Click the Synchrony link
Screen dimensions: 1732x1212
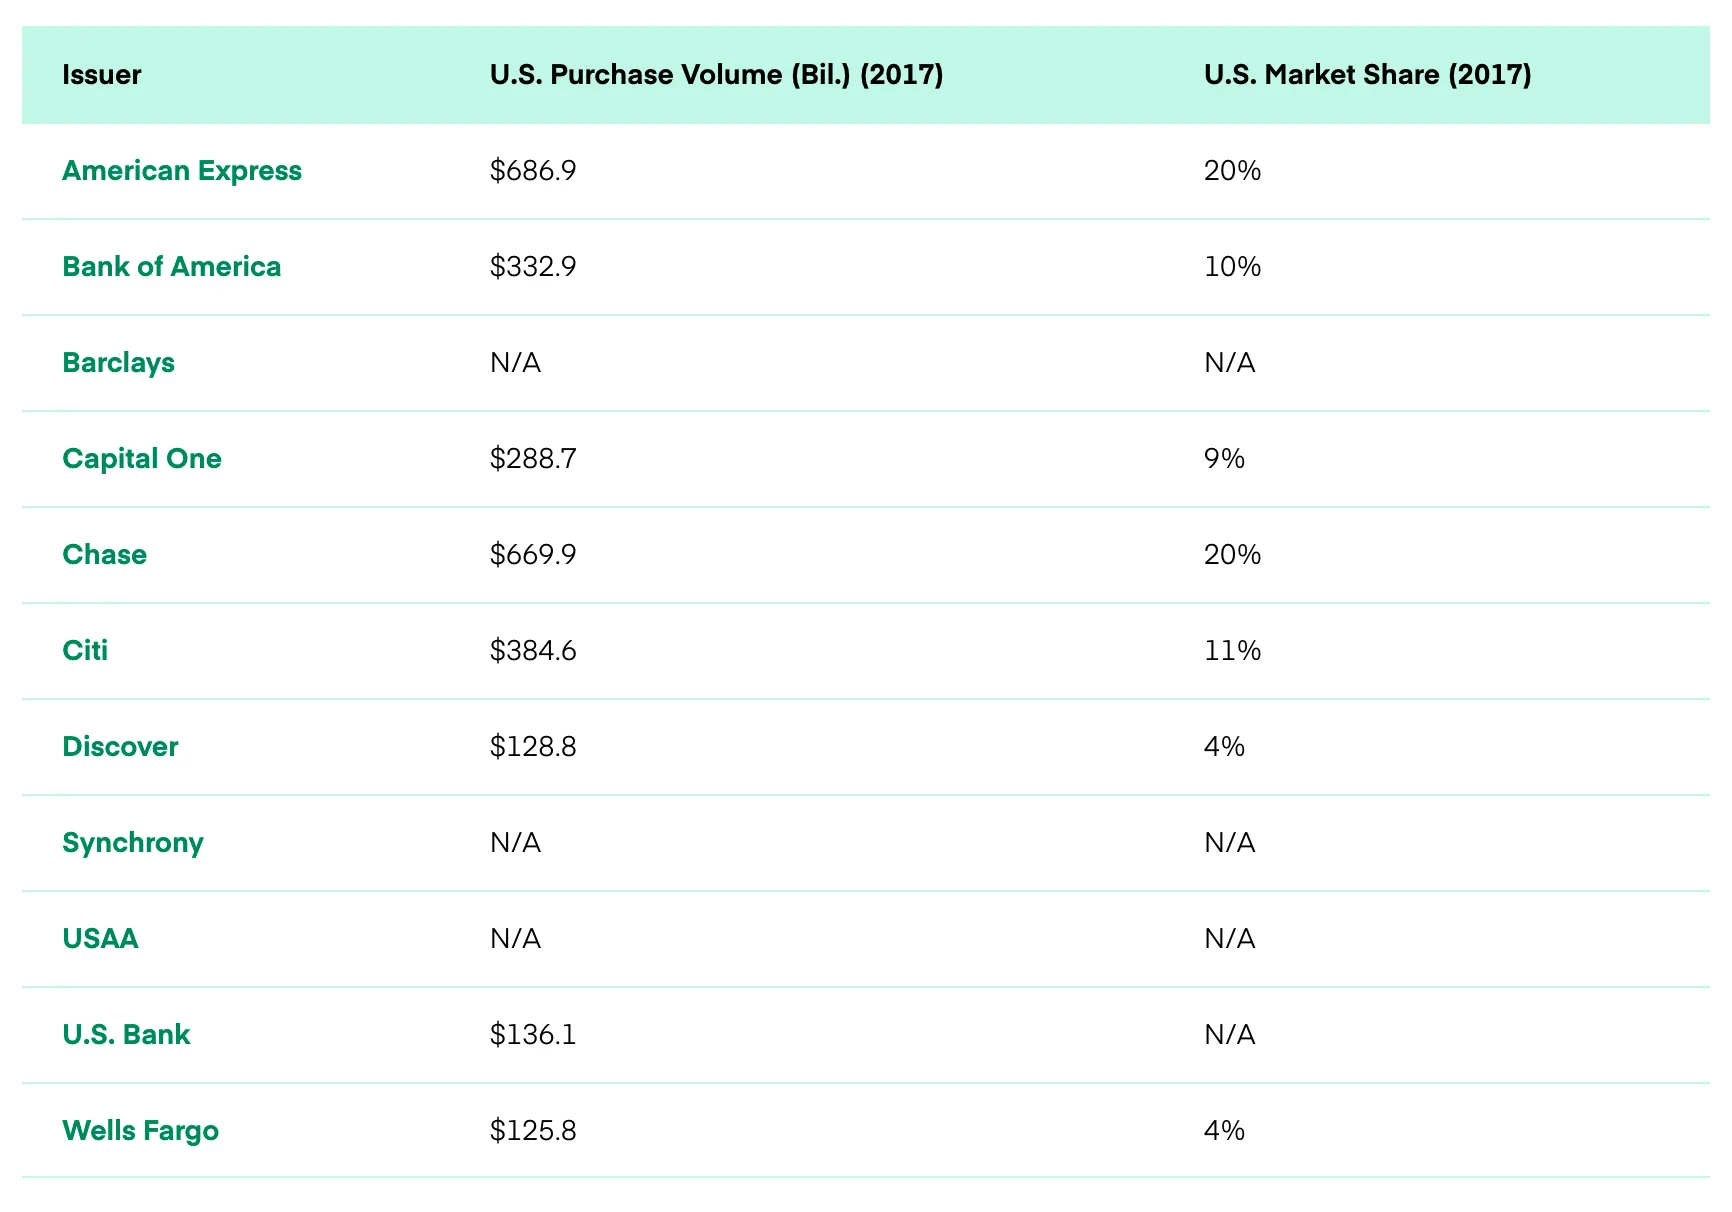(x=132, y=843)
